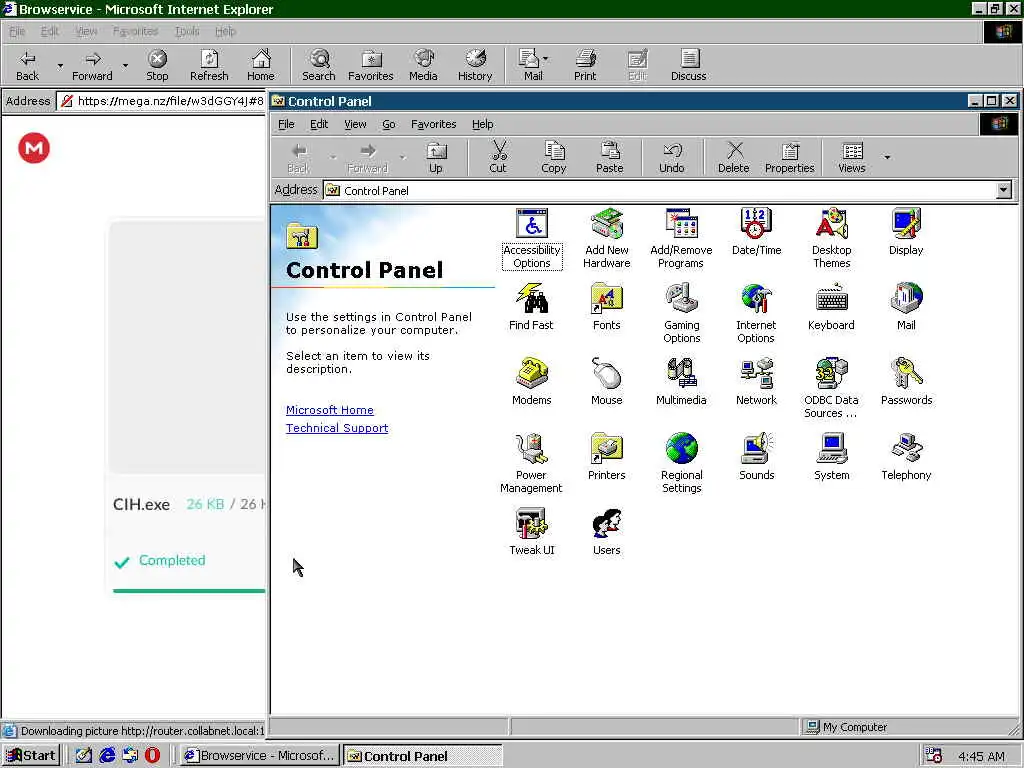The image size is (1024, 768).
Task: Open the Help menu in Control Panel
Action: 483,124
